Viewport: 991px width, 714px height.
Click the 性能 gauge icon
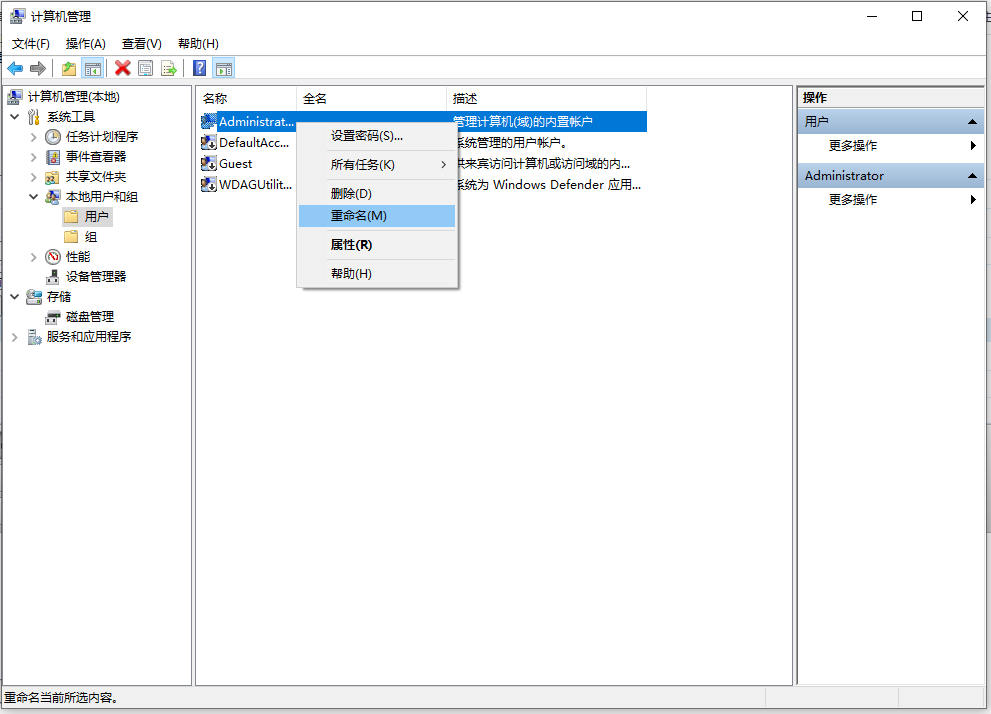53,257
